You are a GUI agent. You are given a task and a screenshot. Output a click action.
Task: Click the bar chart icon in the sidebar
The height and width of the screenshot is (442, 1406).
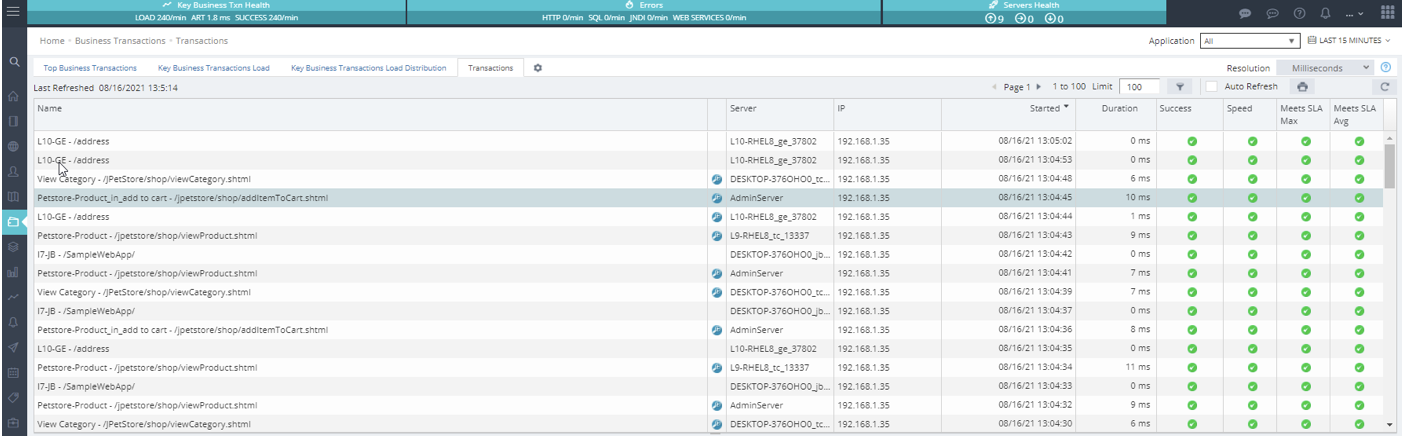[x=14, y=271]
